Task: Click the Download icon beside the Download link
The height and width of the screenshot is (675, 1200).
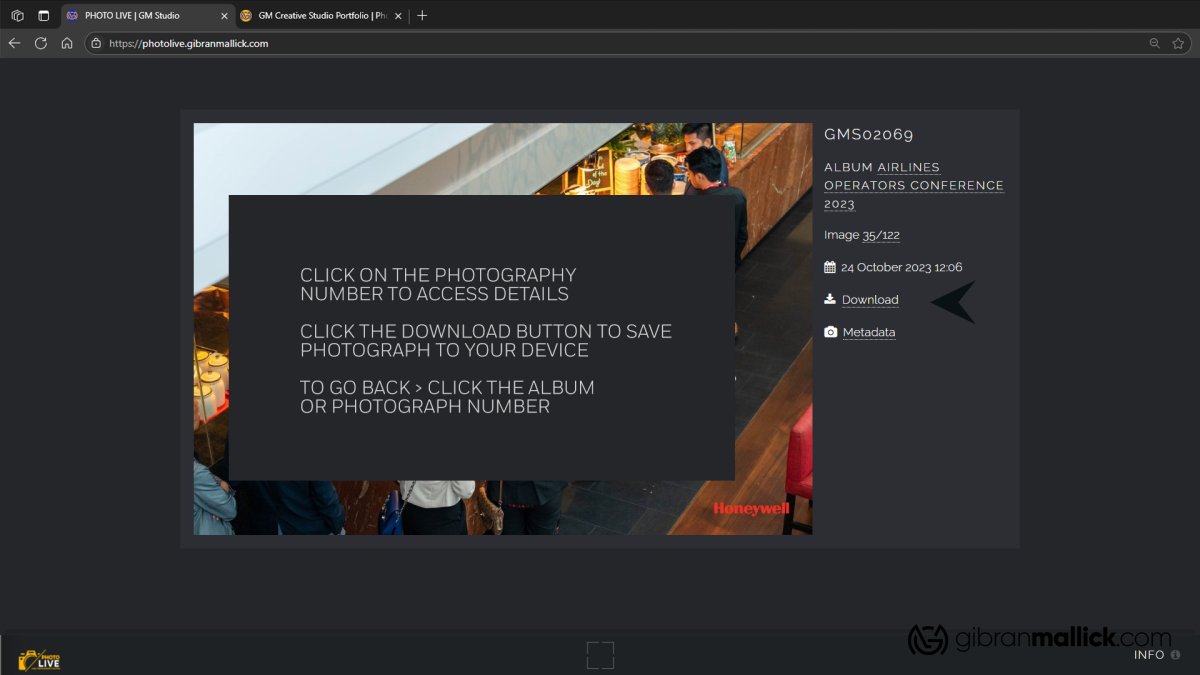Action: (x=830, y=299)
